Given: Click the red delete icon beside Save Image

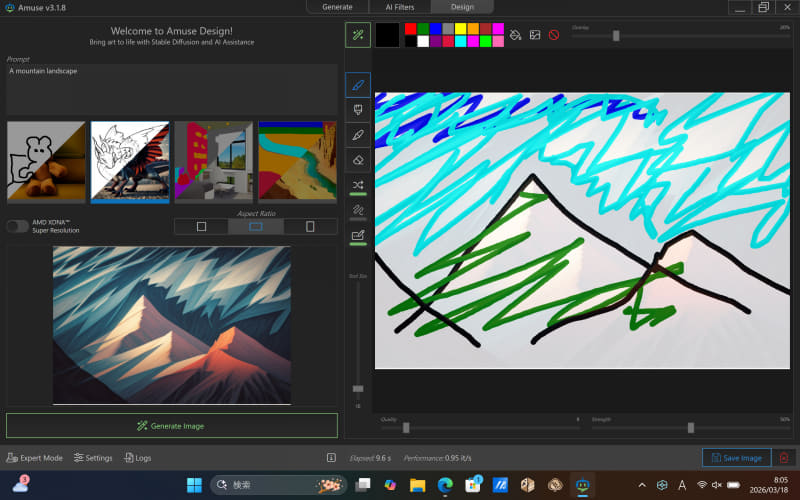Looking at the screenshot, I should (x=784, y=458).
